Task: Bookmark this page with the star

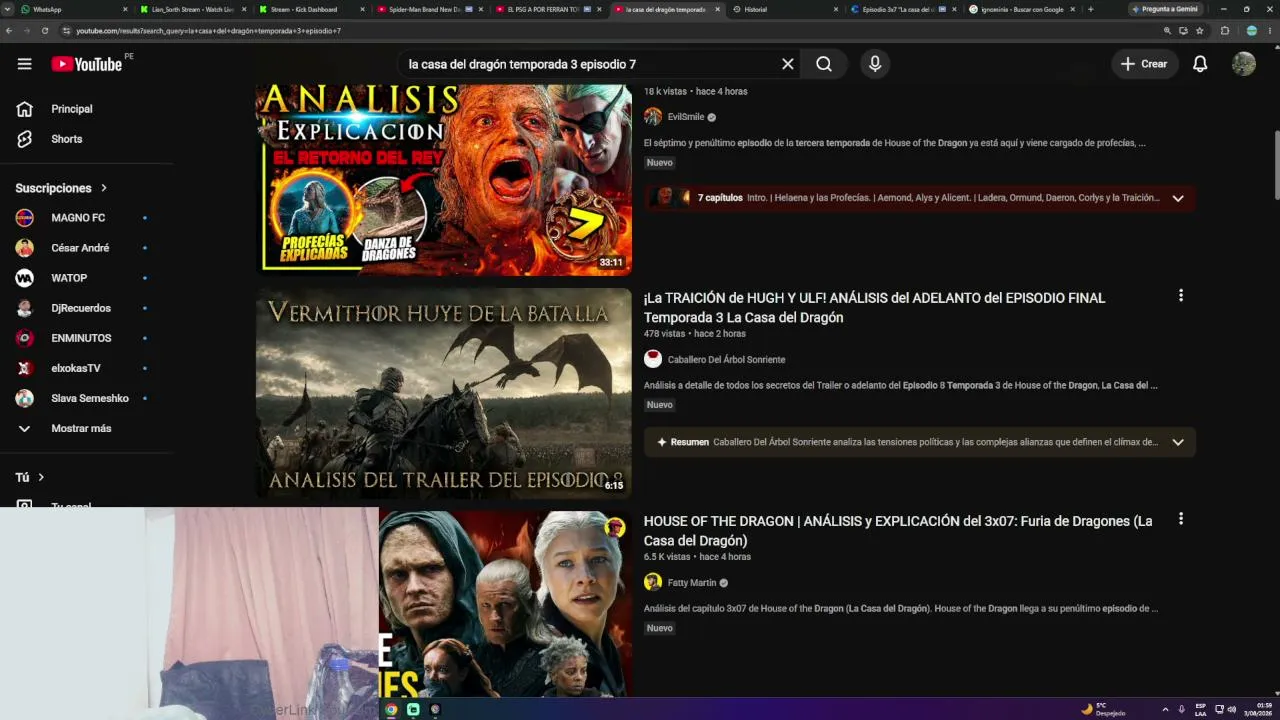Action: [1199, 31]
